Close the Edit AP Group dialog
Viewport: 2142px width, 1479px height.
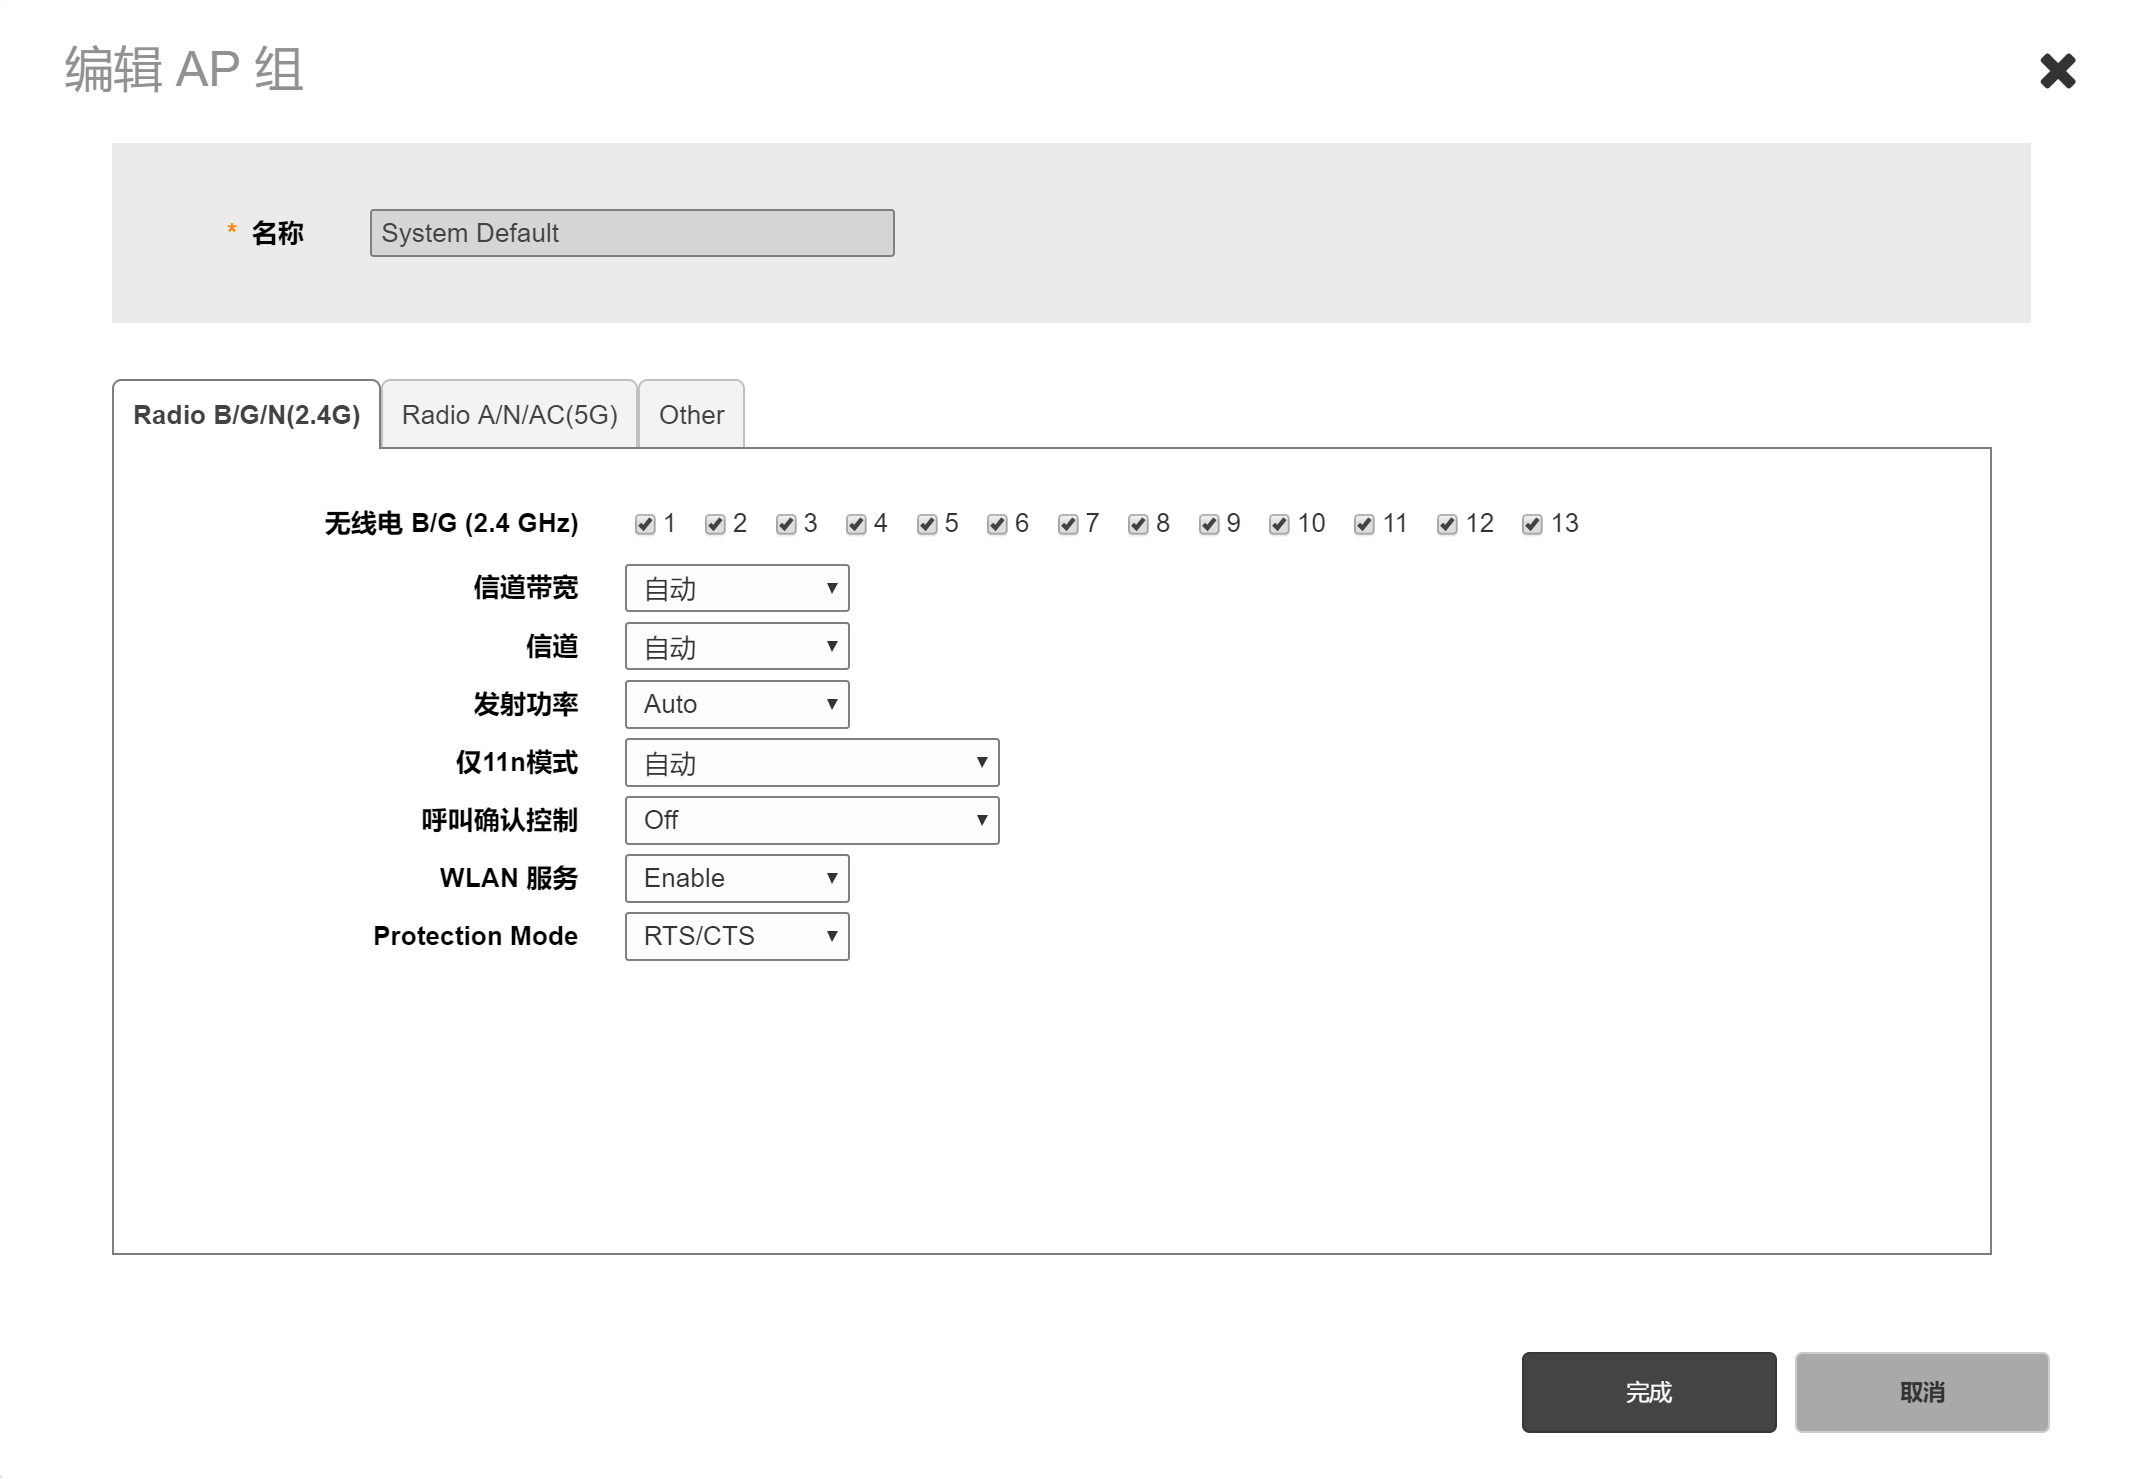[x=2057, y=71]
